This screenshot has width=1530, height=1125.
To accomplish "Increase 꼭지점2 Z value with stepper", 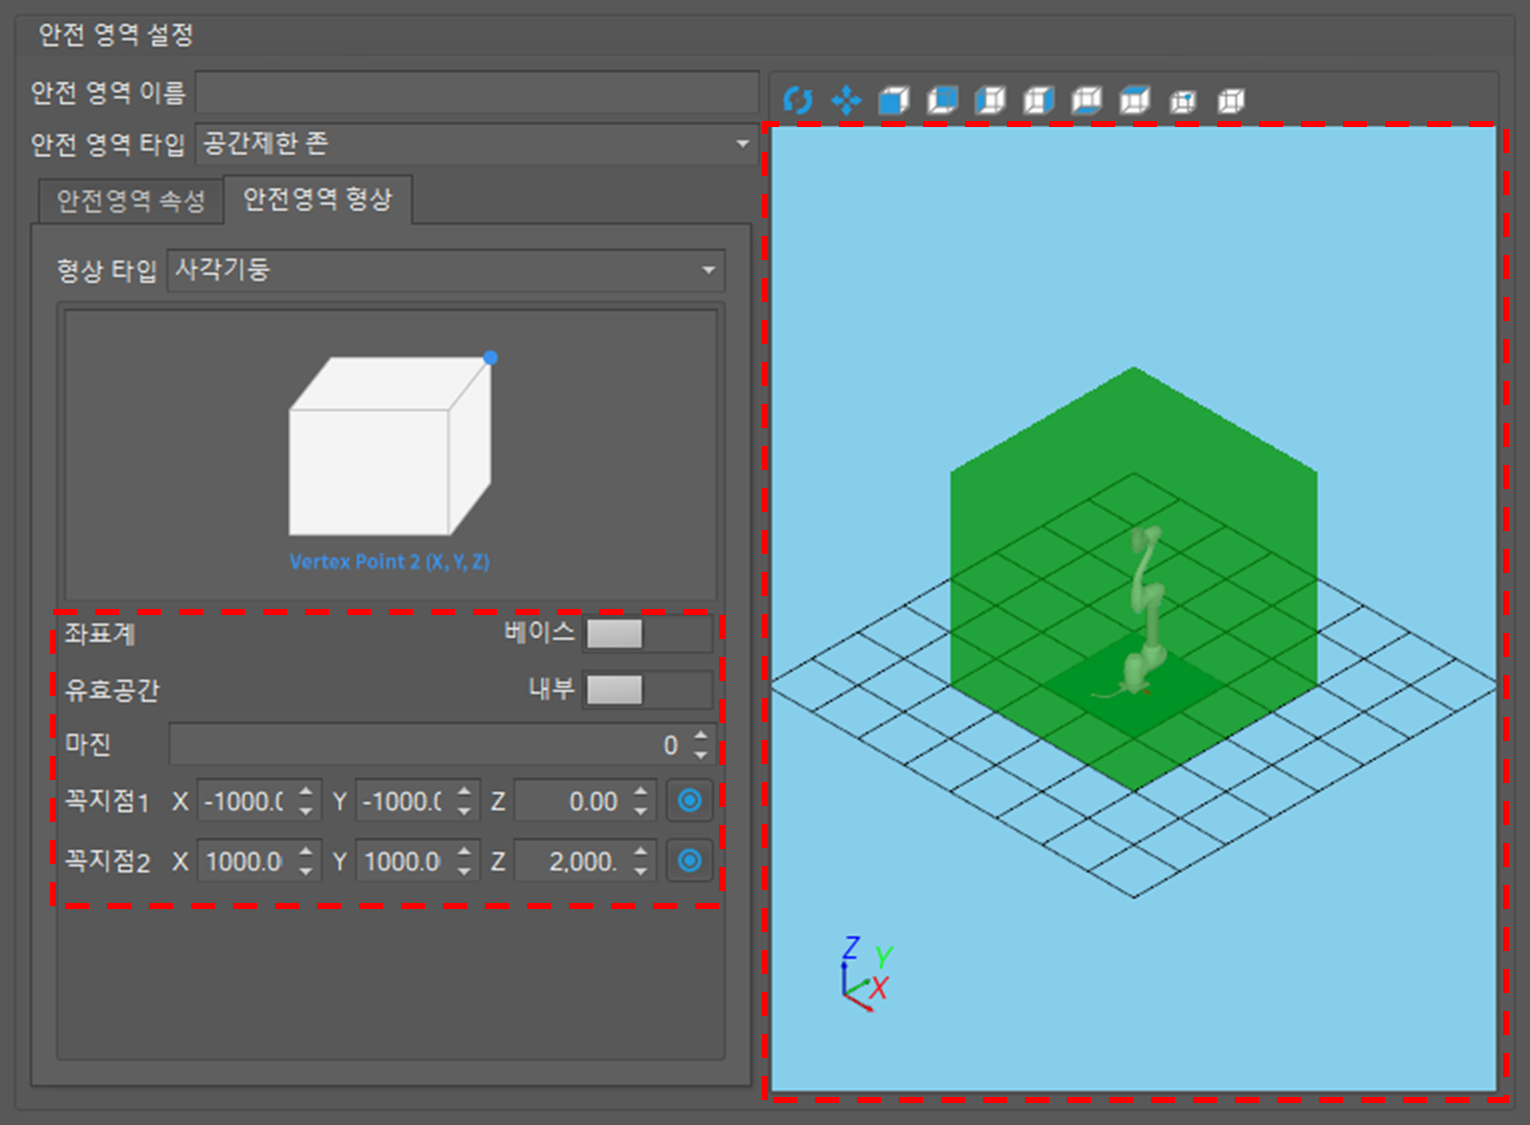I will [x=640, y=852].
